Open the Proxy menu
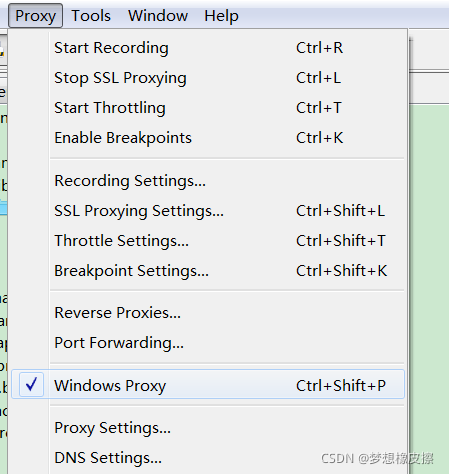The height and width of the screenshot is (474, 449). (35, 16)
